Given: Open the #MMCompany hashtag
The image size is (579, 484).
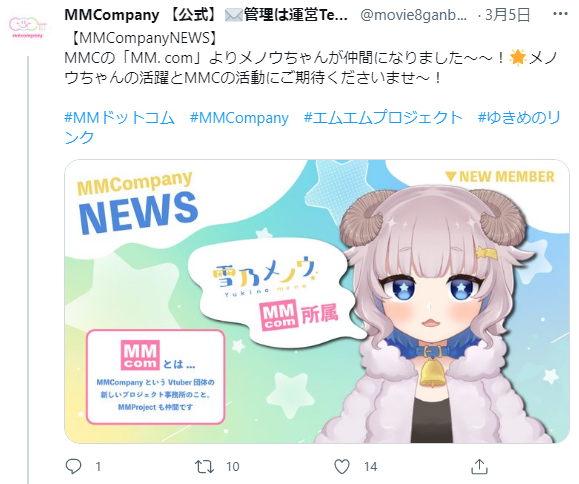Looking at the screenshot, I should 239,118.
